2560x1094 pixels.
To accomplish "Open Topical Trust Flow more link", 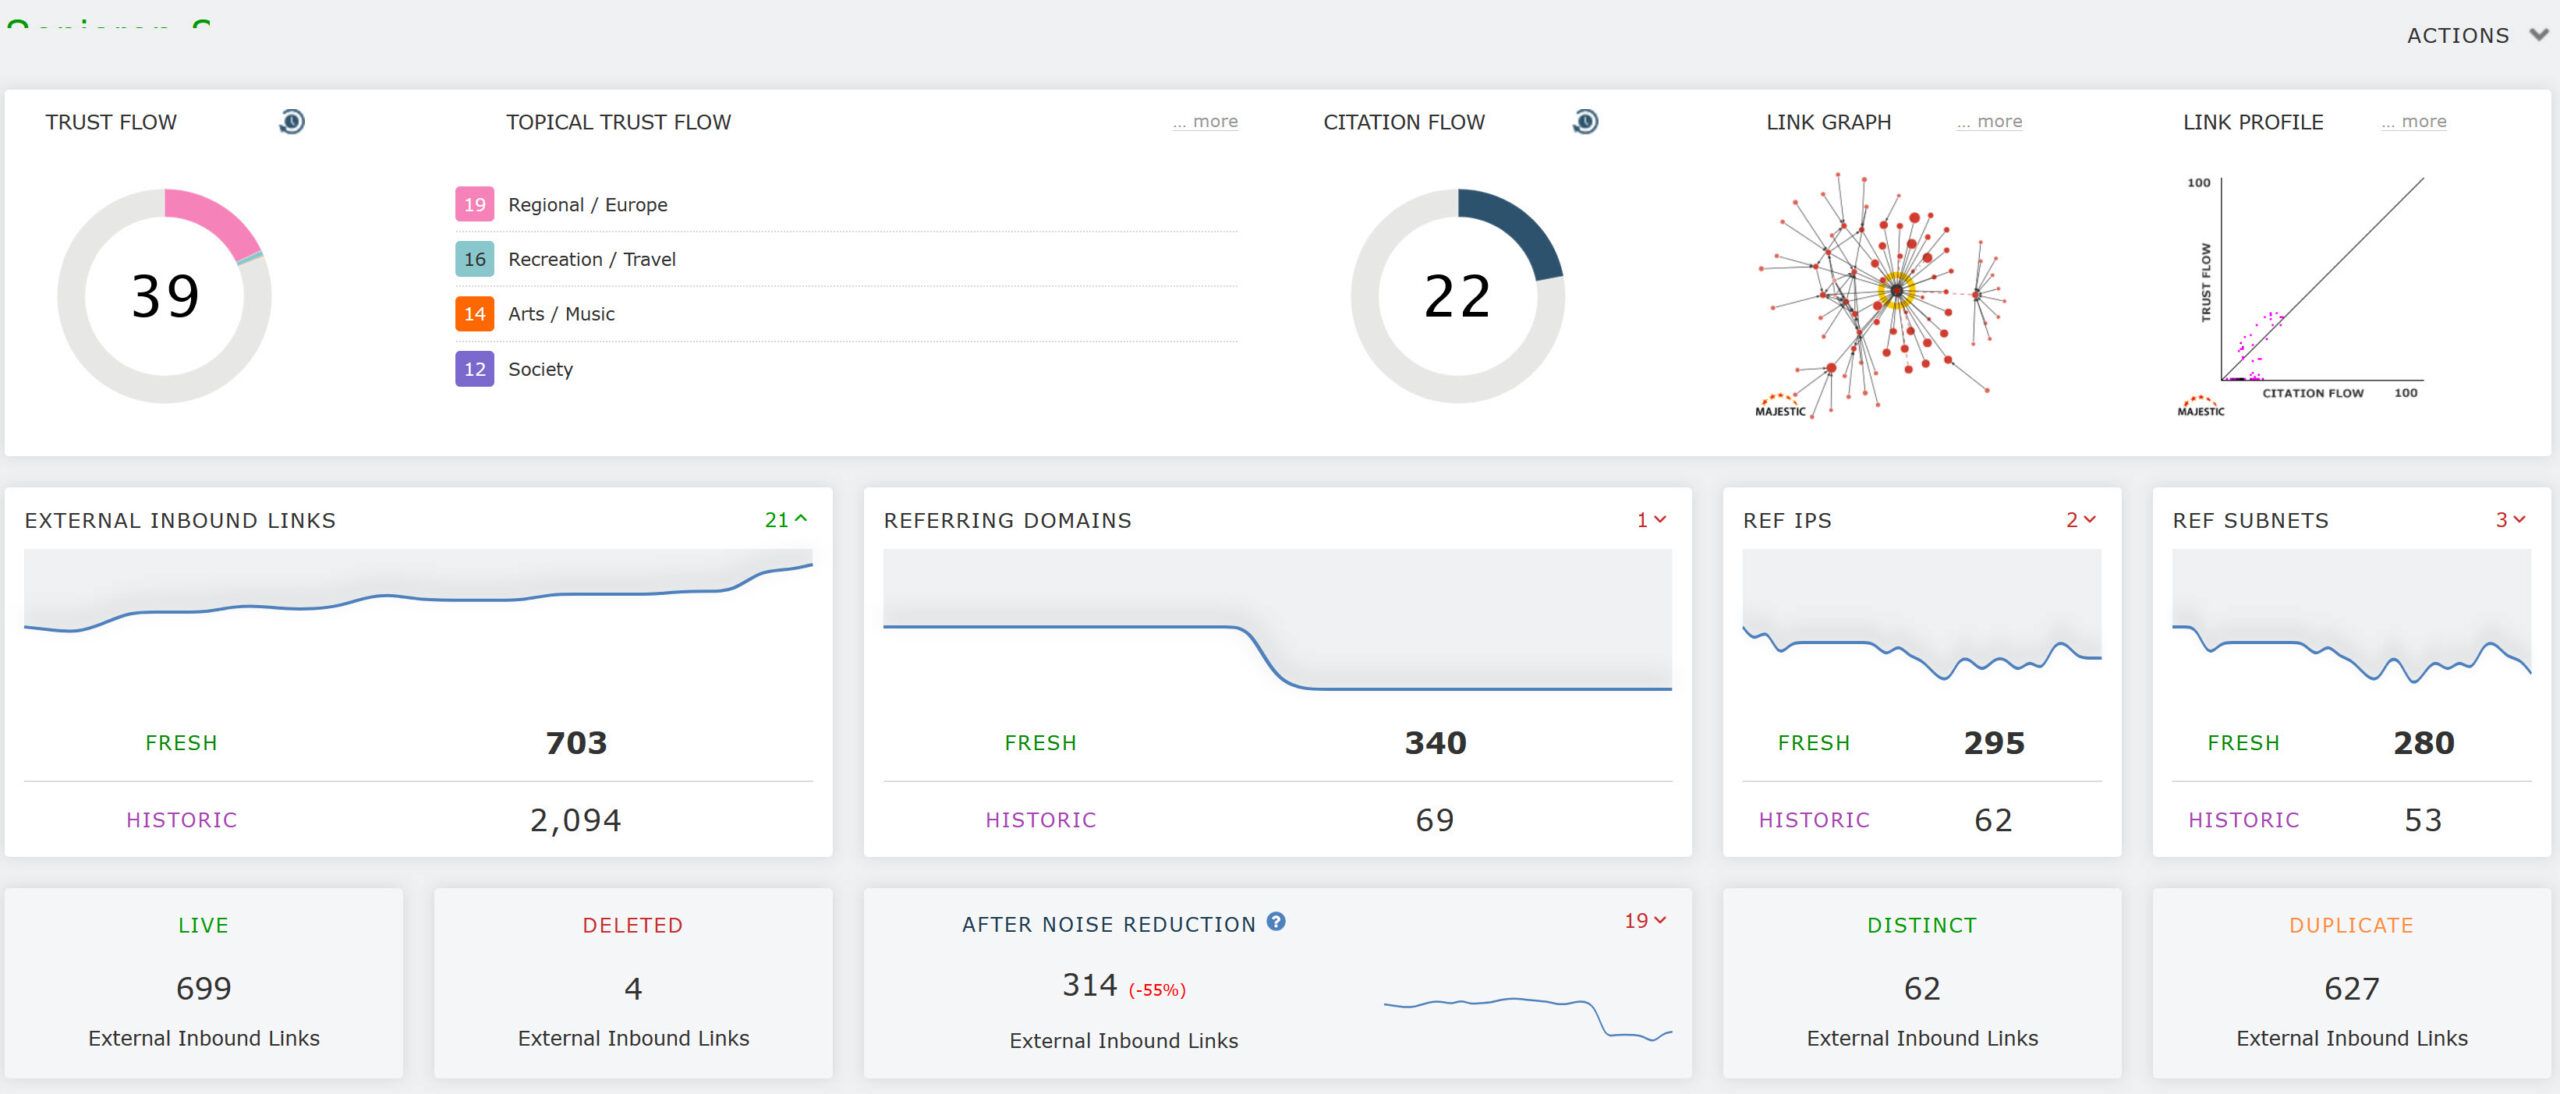I will 1205,121.
